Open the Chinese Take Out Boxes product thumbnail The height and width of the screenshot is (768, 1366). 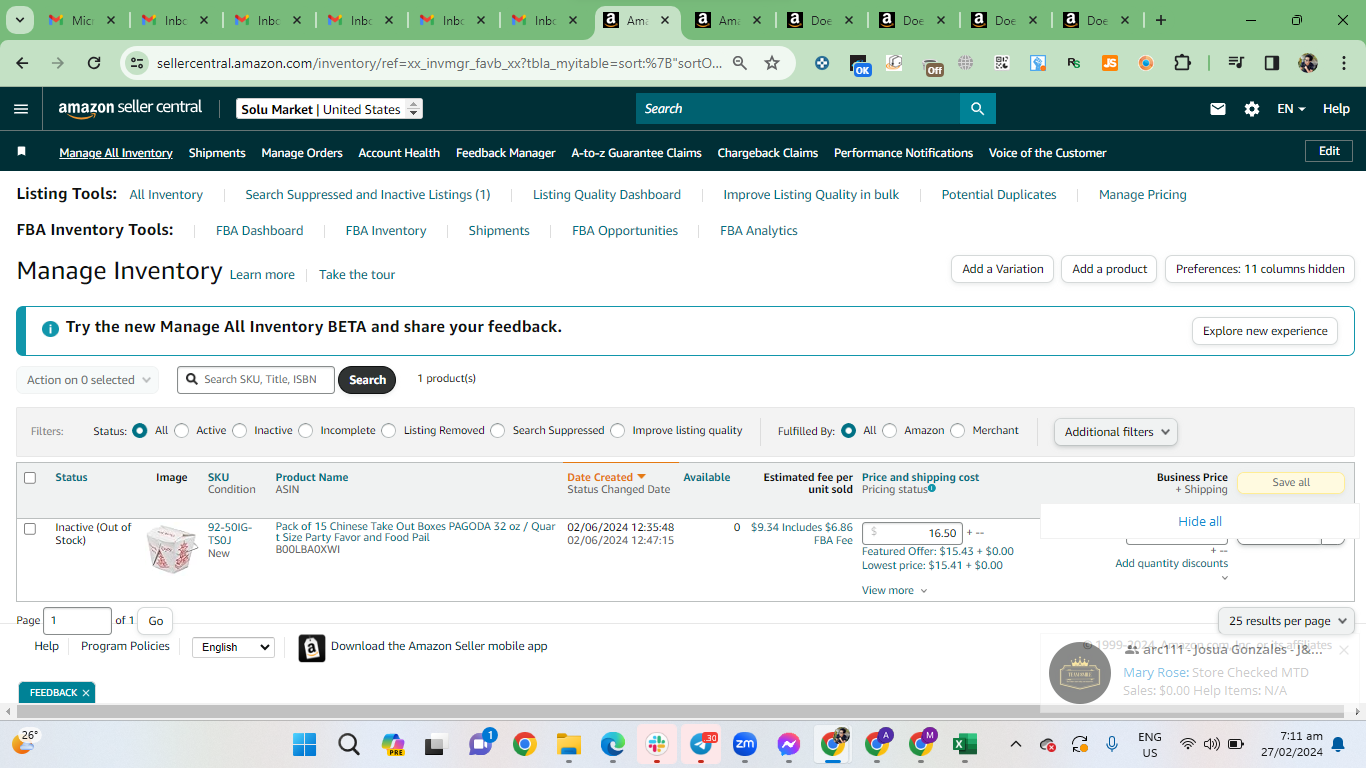pyautogui.click(x=171, y=548)
